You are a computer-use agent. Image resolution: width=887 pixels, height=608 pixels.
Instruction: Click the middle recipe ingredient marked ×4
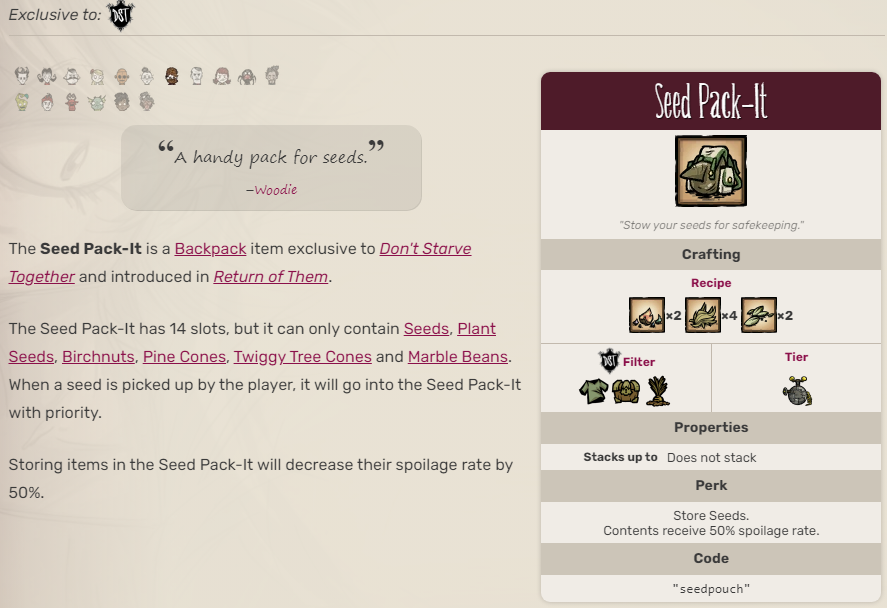[702, 315]
